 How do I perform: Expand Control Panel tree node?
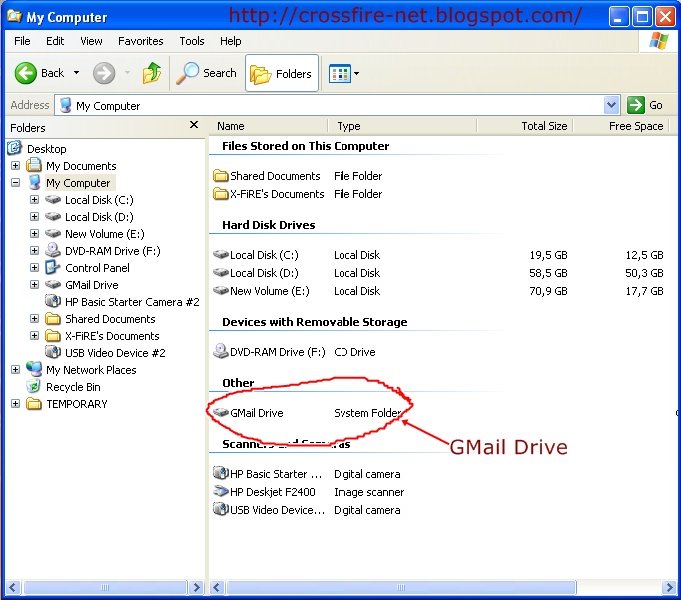pyautogui.click(x=34, y=267)
